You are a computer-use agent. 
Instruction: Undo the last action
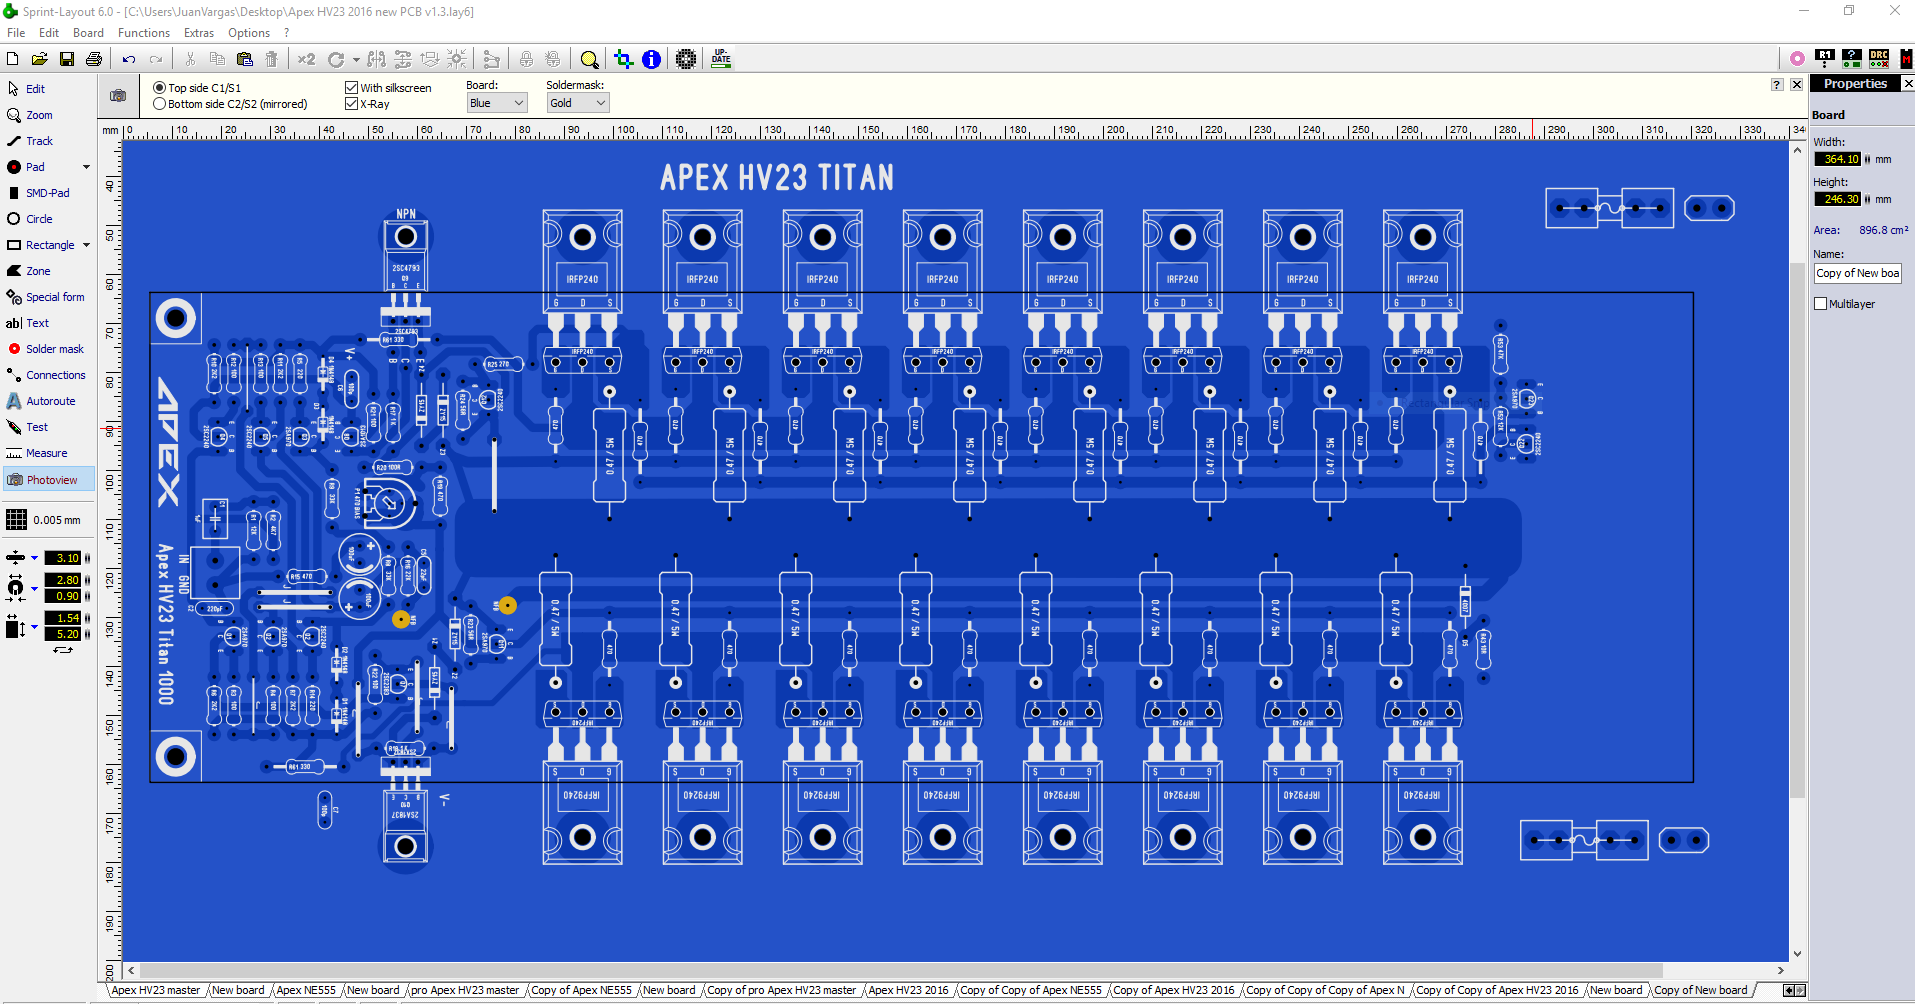(129, 59)
